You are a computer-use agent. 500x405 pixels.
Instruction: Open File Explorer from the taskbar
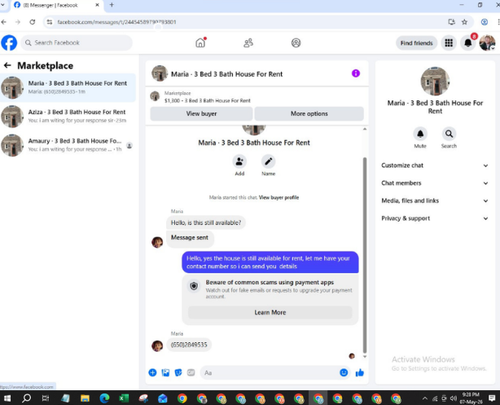(x=85, y=398)
